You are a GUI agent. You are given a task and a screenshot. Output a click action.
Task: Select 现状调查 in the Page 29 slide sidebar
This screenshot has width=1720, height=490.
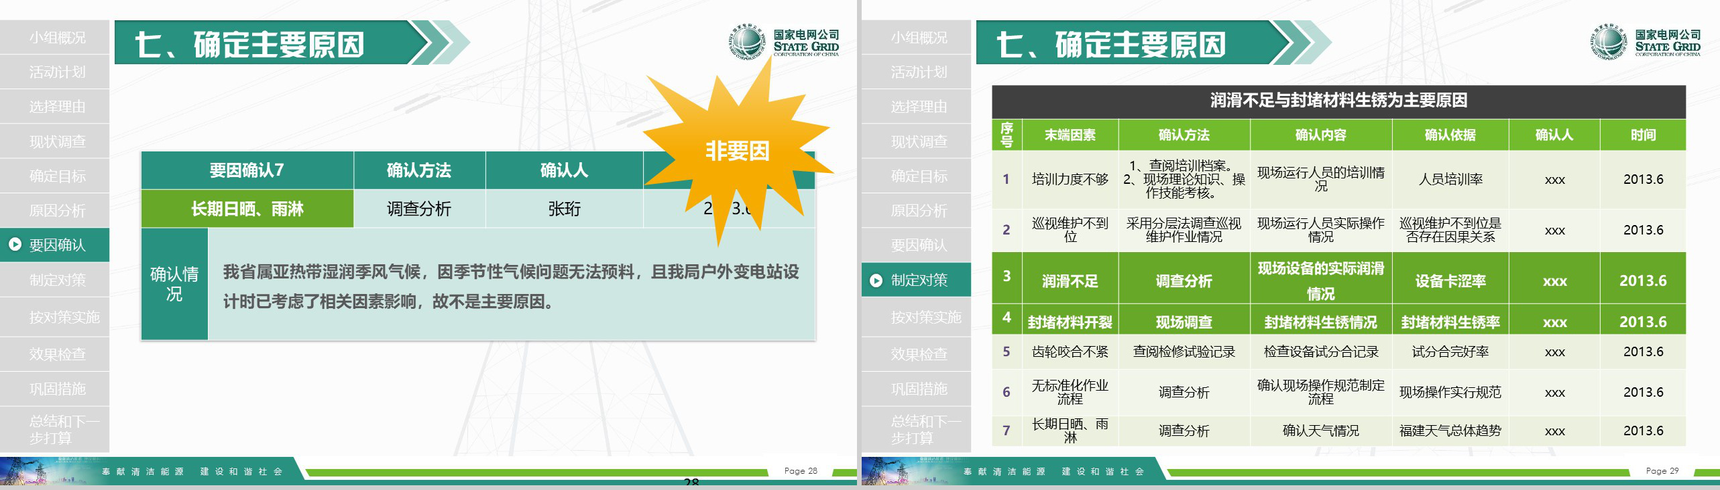[916, 141]
